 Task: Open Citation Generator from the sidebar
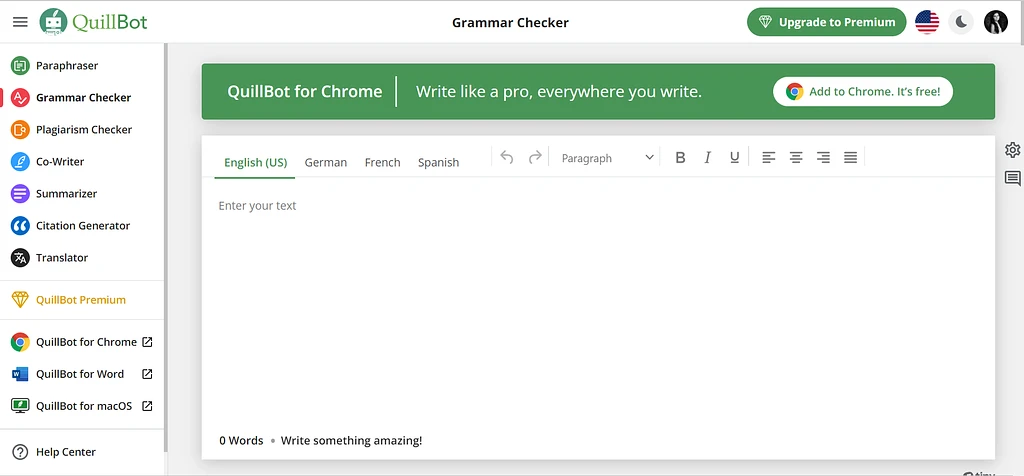point(82,225)
